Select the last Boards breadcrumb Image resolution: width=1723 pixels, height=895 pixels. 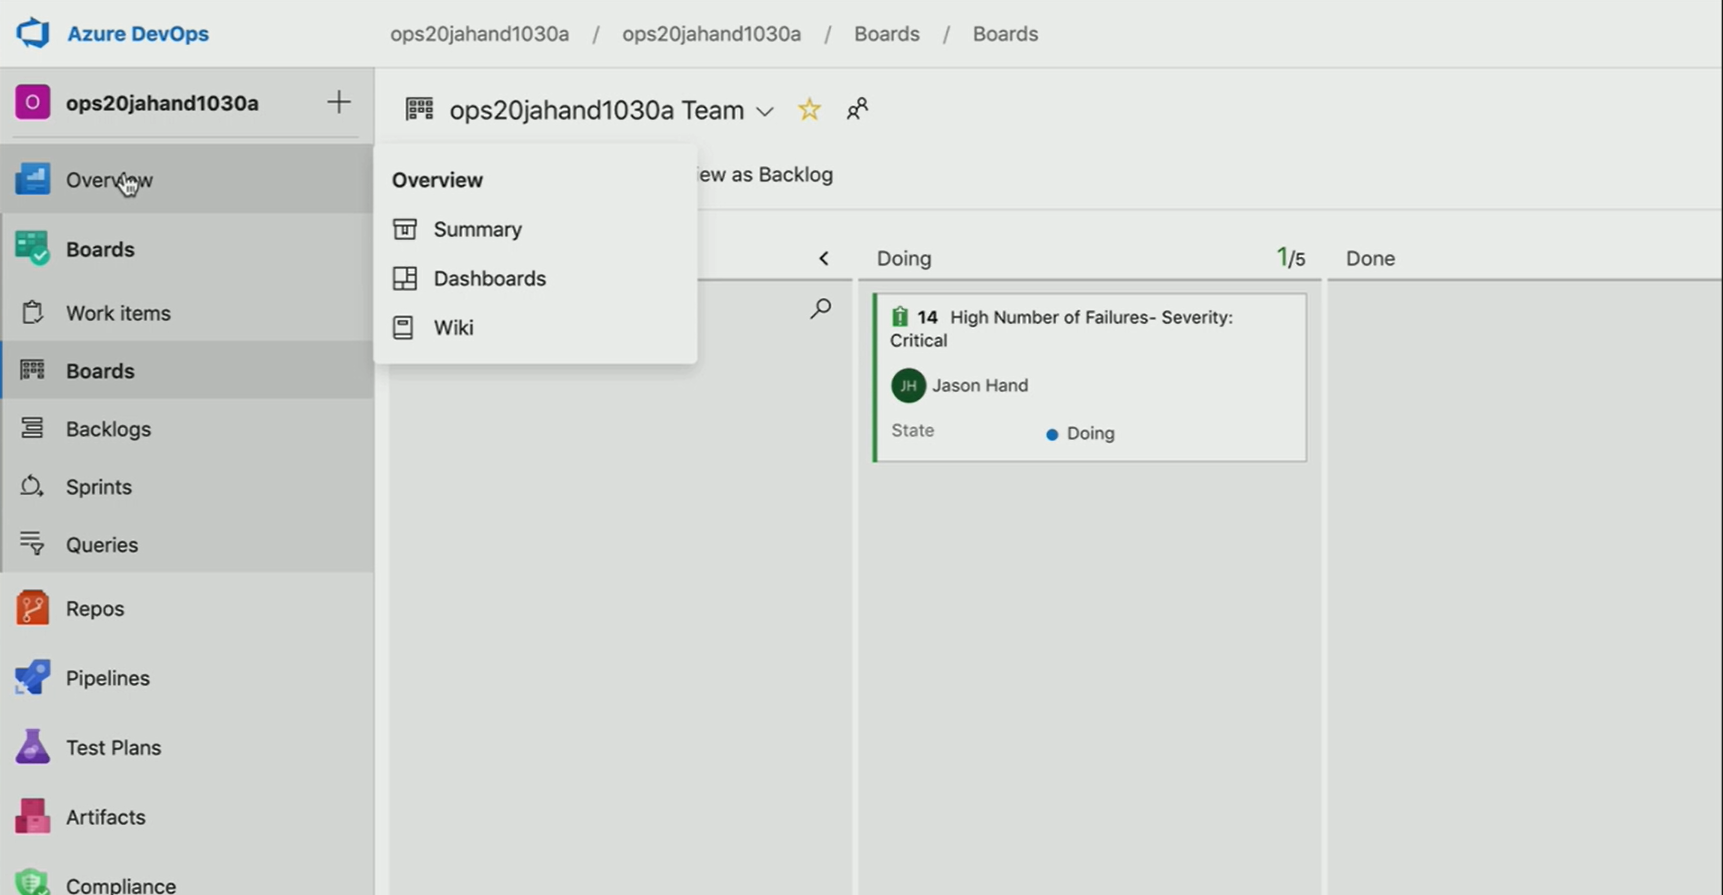(1005, 34)
